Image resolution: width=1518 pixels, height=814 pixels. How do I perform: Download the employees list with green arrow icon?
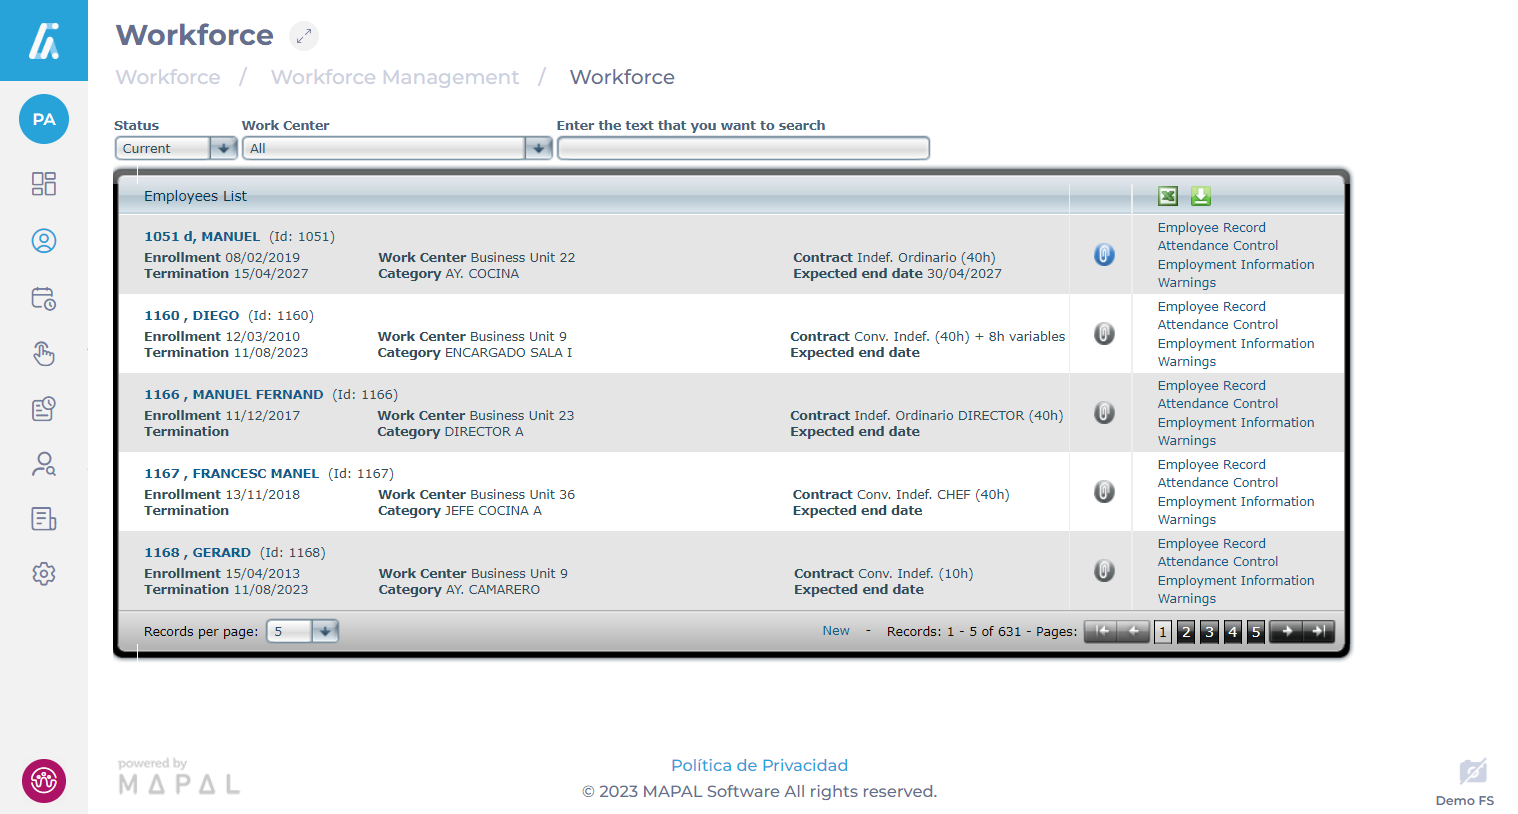[x=1201, y=196]
